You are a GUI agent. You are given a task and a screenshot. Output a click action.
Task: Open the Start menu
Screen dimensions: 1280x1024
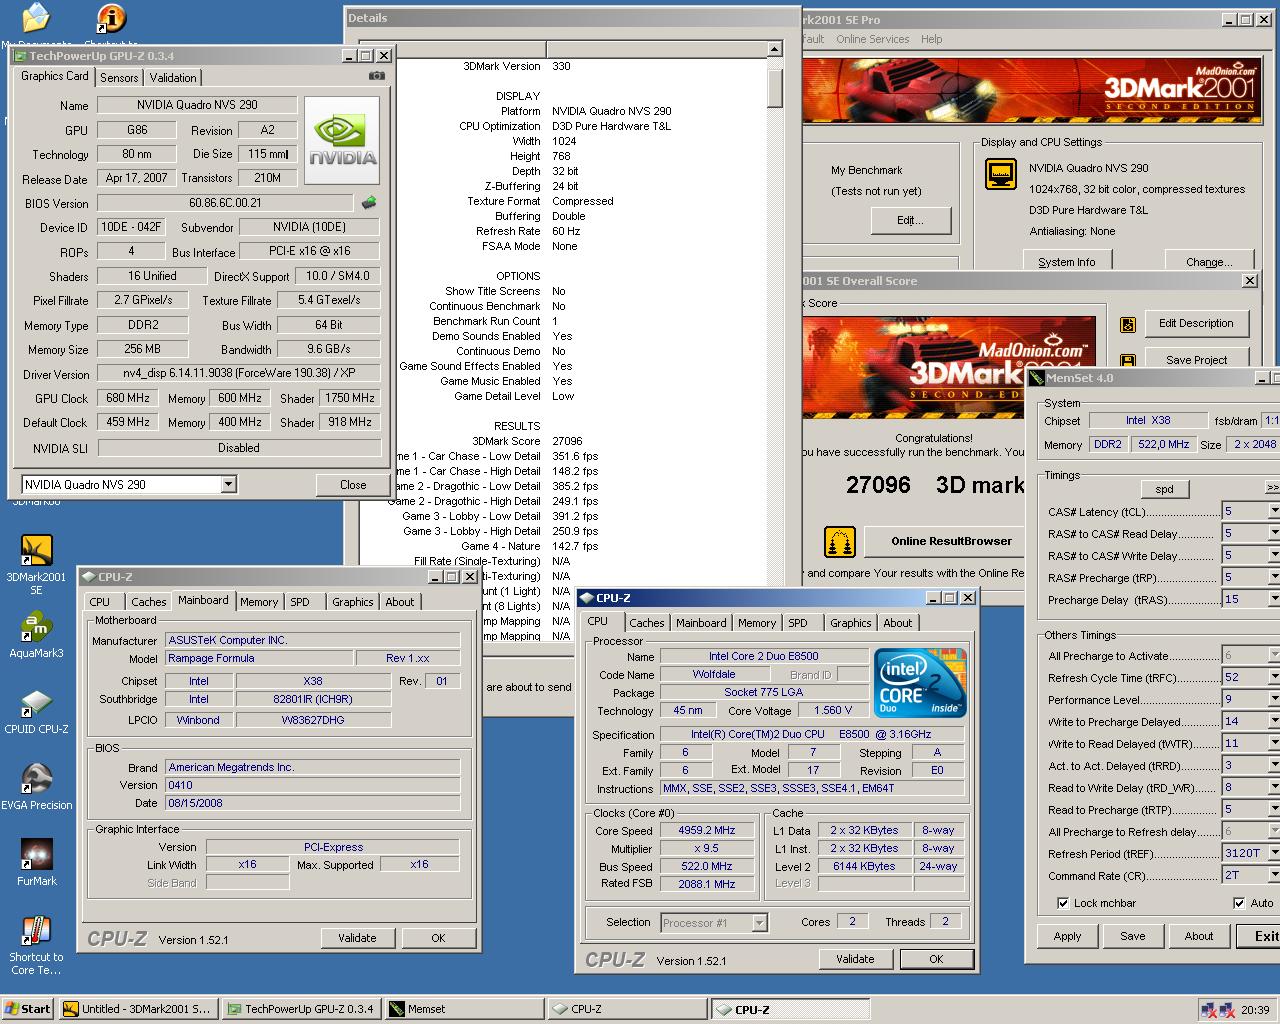click(28, 1009)
